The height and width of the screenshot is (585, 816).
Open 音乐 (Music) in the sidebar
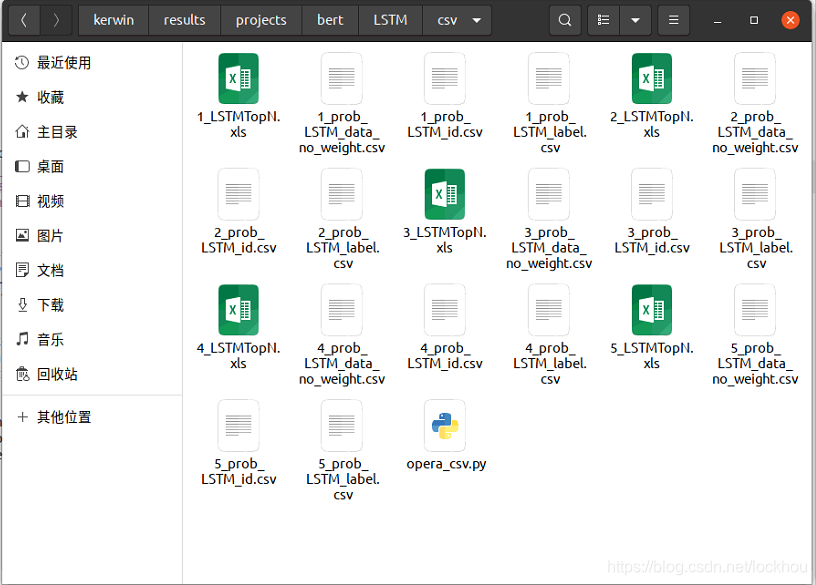click(x=92, y=340)
